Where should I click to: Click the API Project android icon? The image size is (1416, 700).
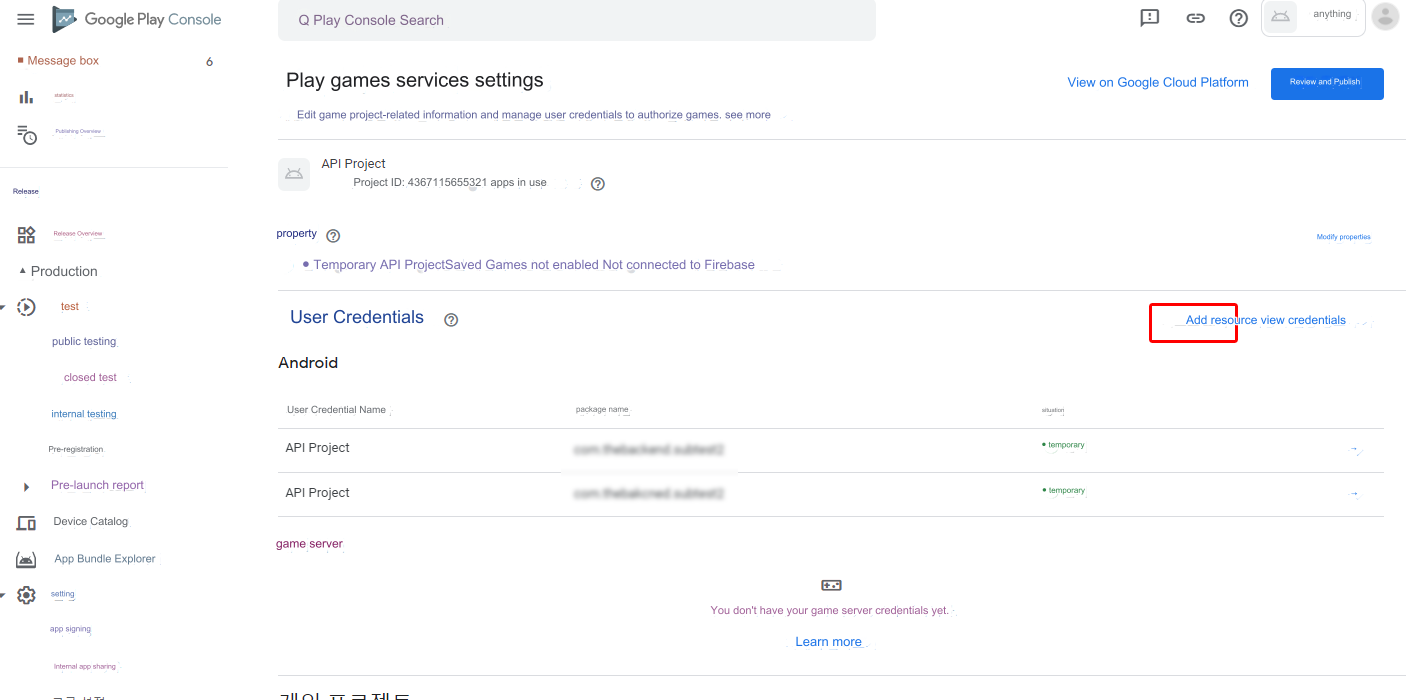[x=294, y=174]
